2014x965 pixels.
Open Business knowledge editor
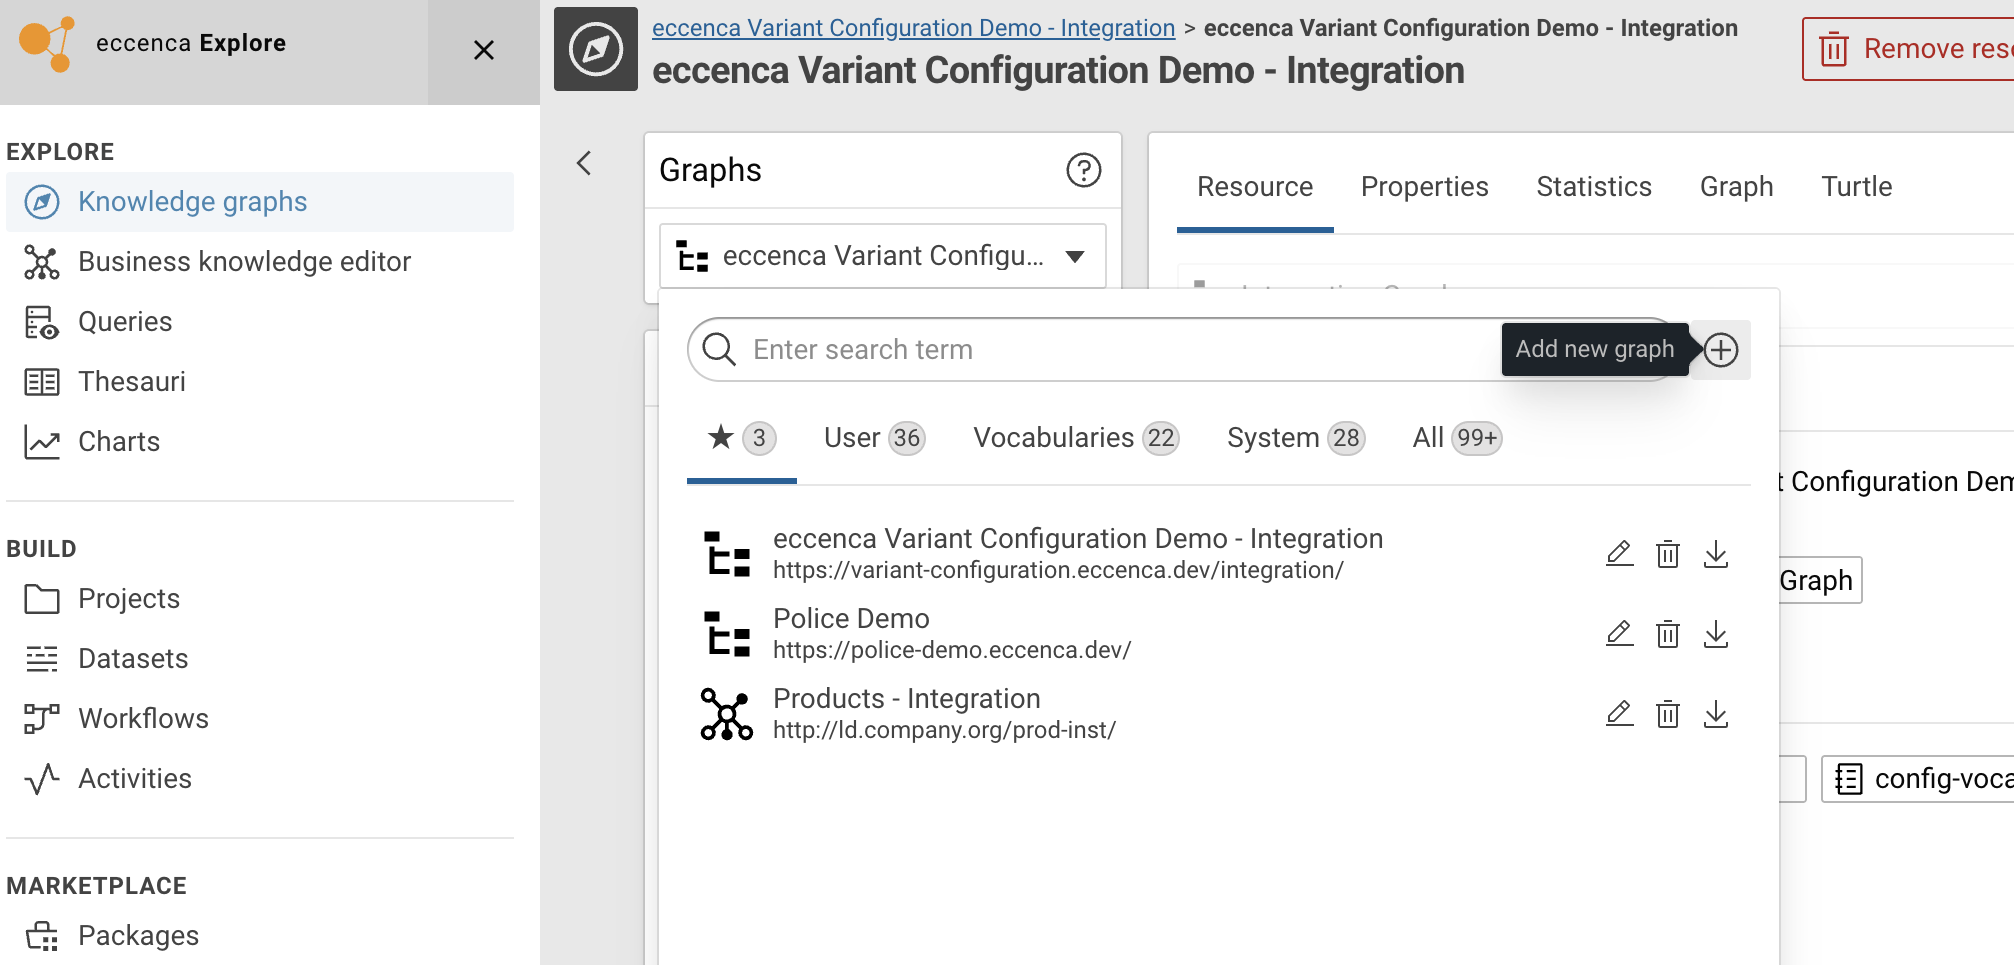tap(260, 262)
